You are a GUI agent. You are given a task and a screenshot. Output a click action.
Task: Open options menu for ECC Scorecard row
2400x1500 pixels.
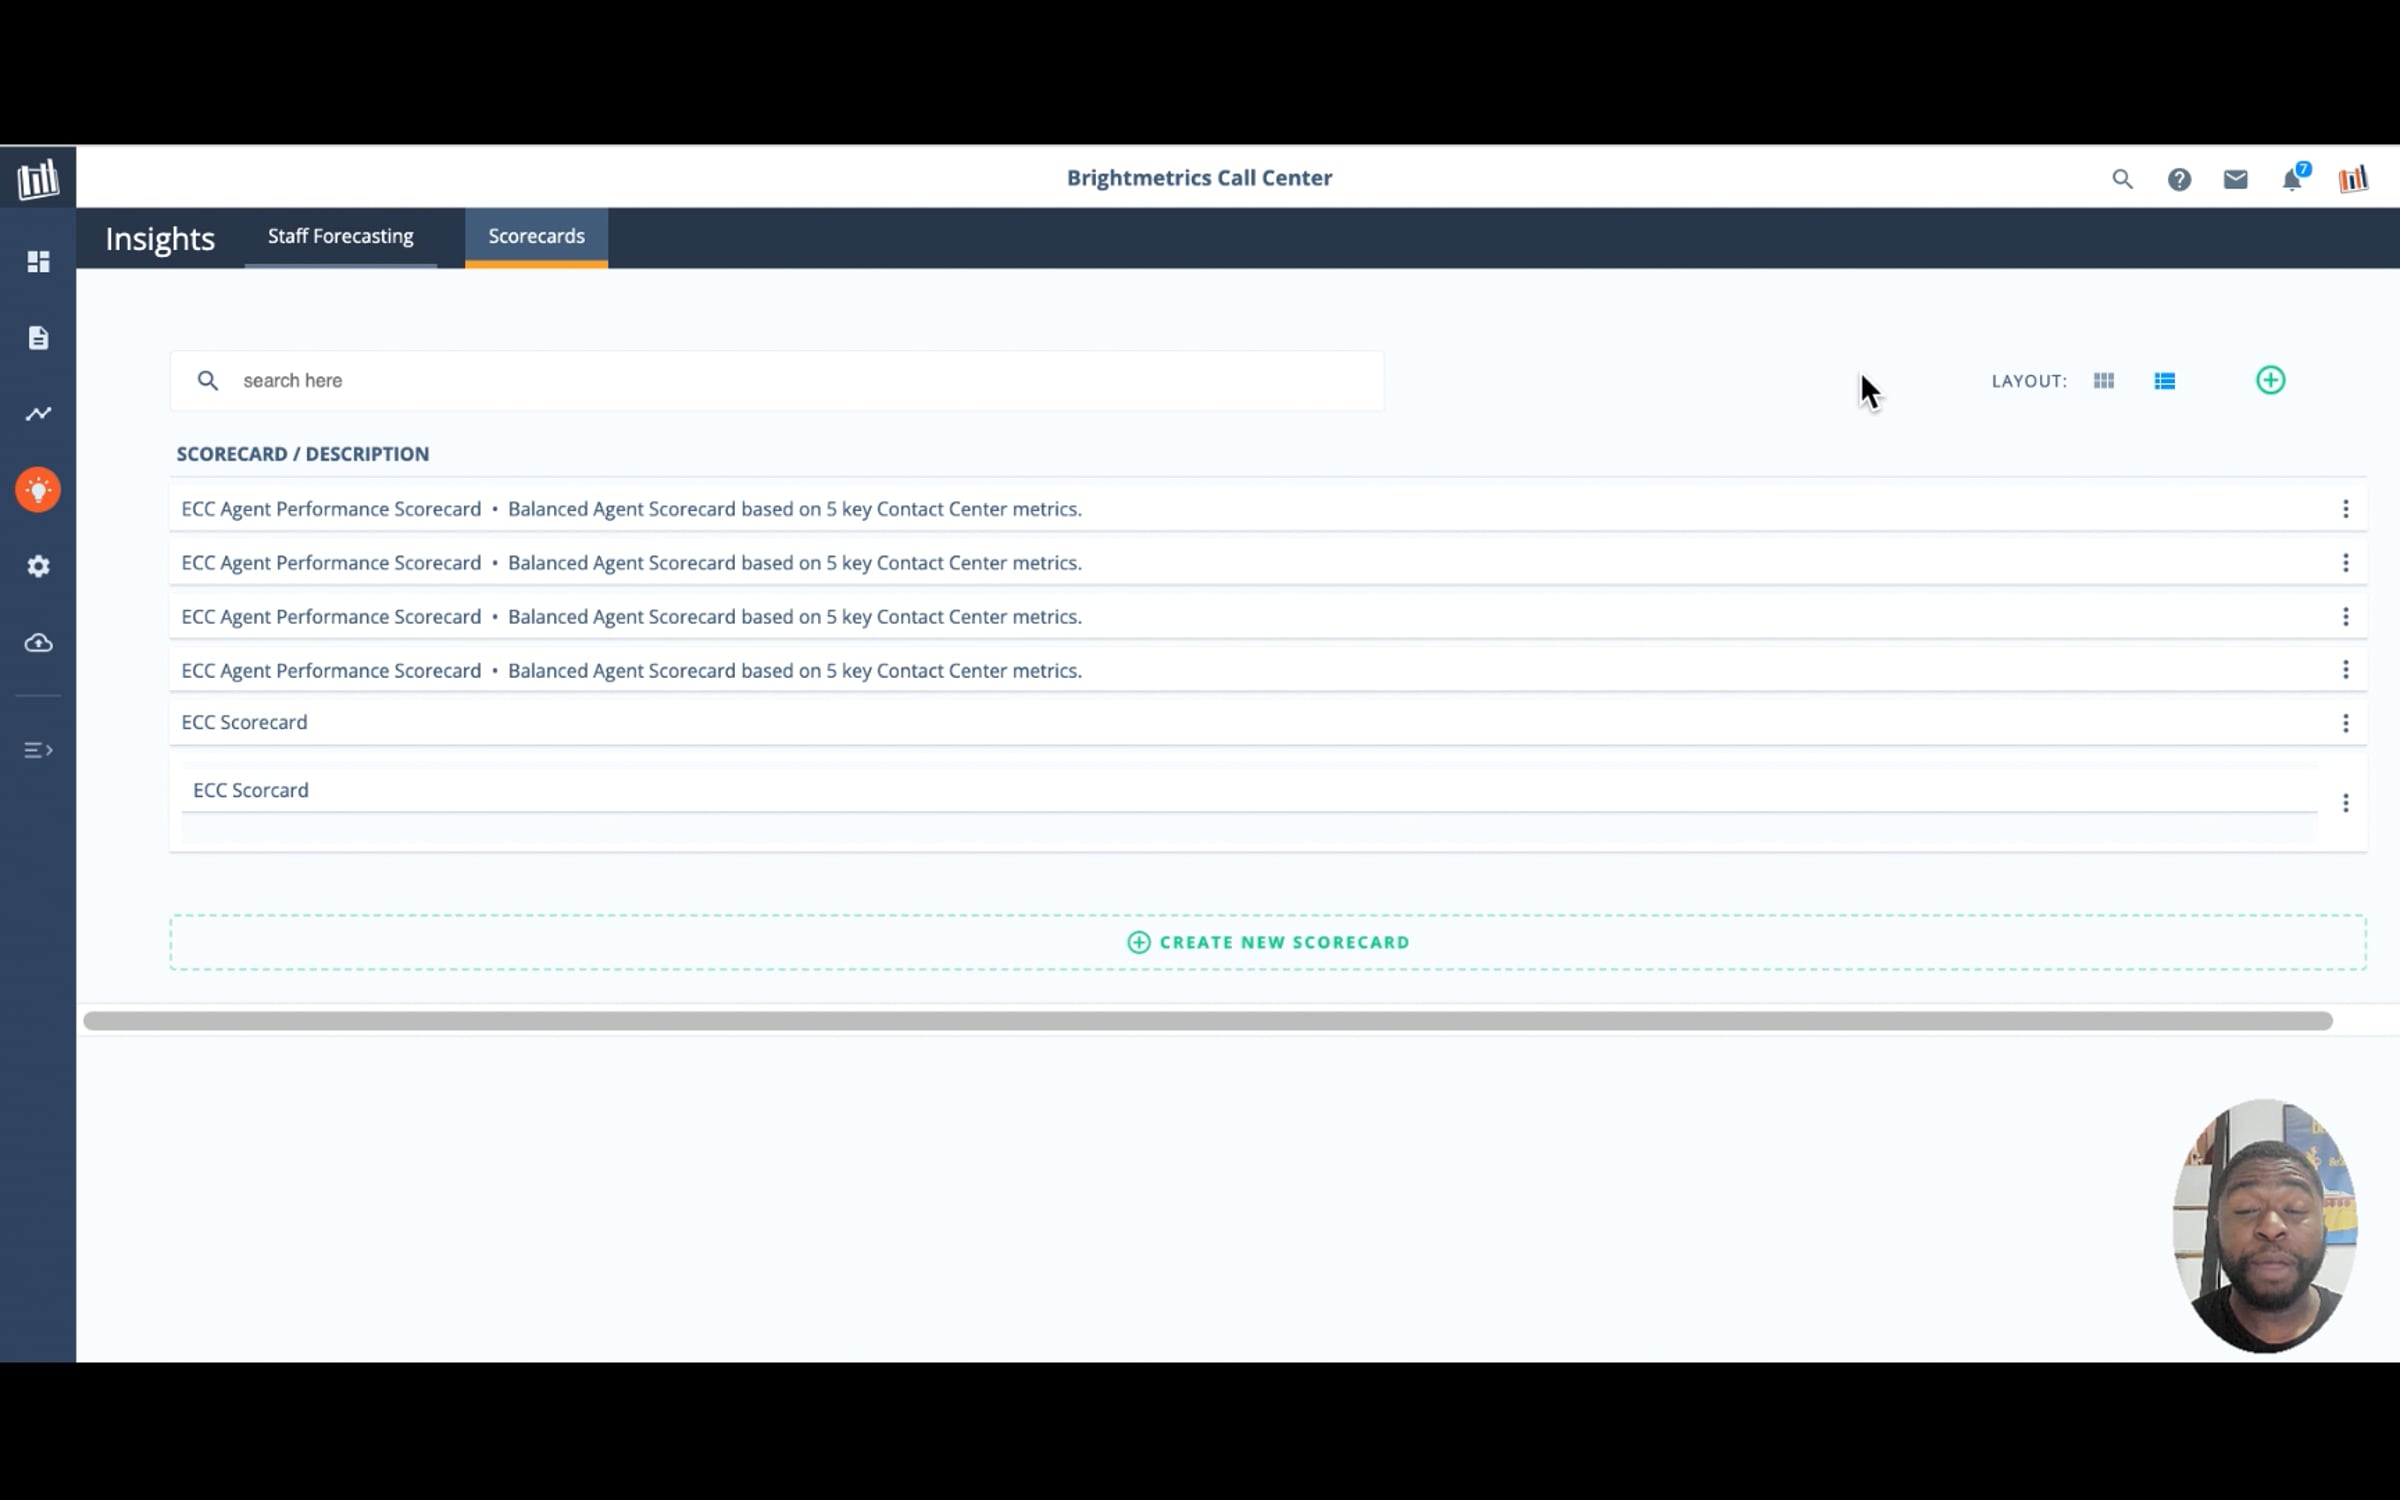[2345, 723]
